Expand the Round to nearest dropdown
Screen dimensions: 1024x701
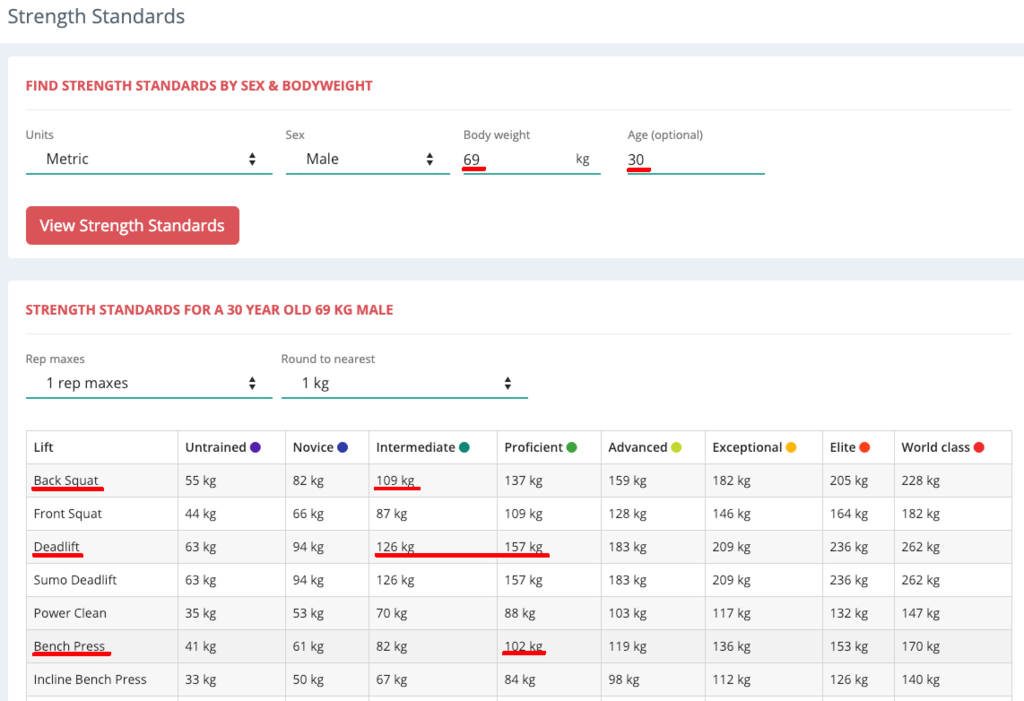[x=404, y=383]
